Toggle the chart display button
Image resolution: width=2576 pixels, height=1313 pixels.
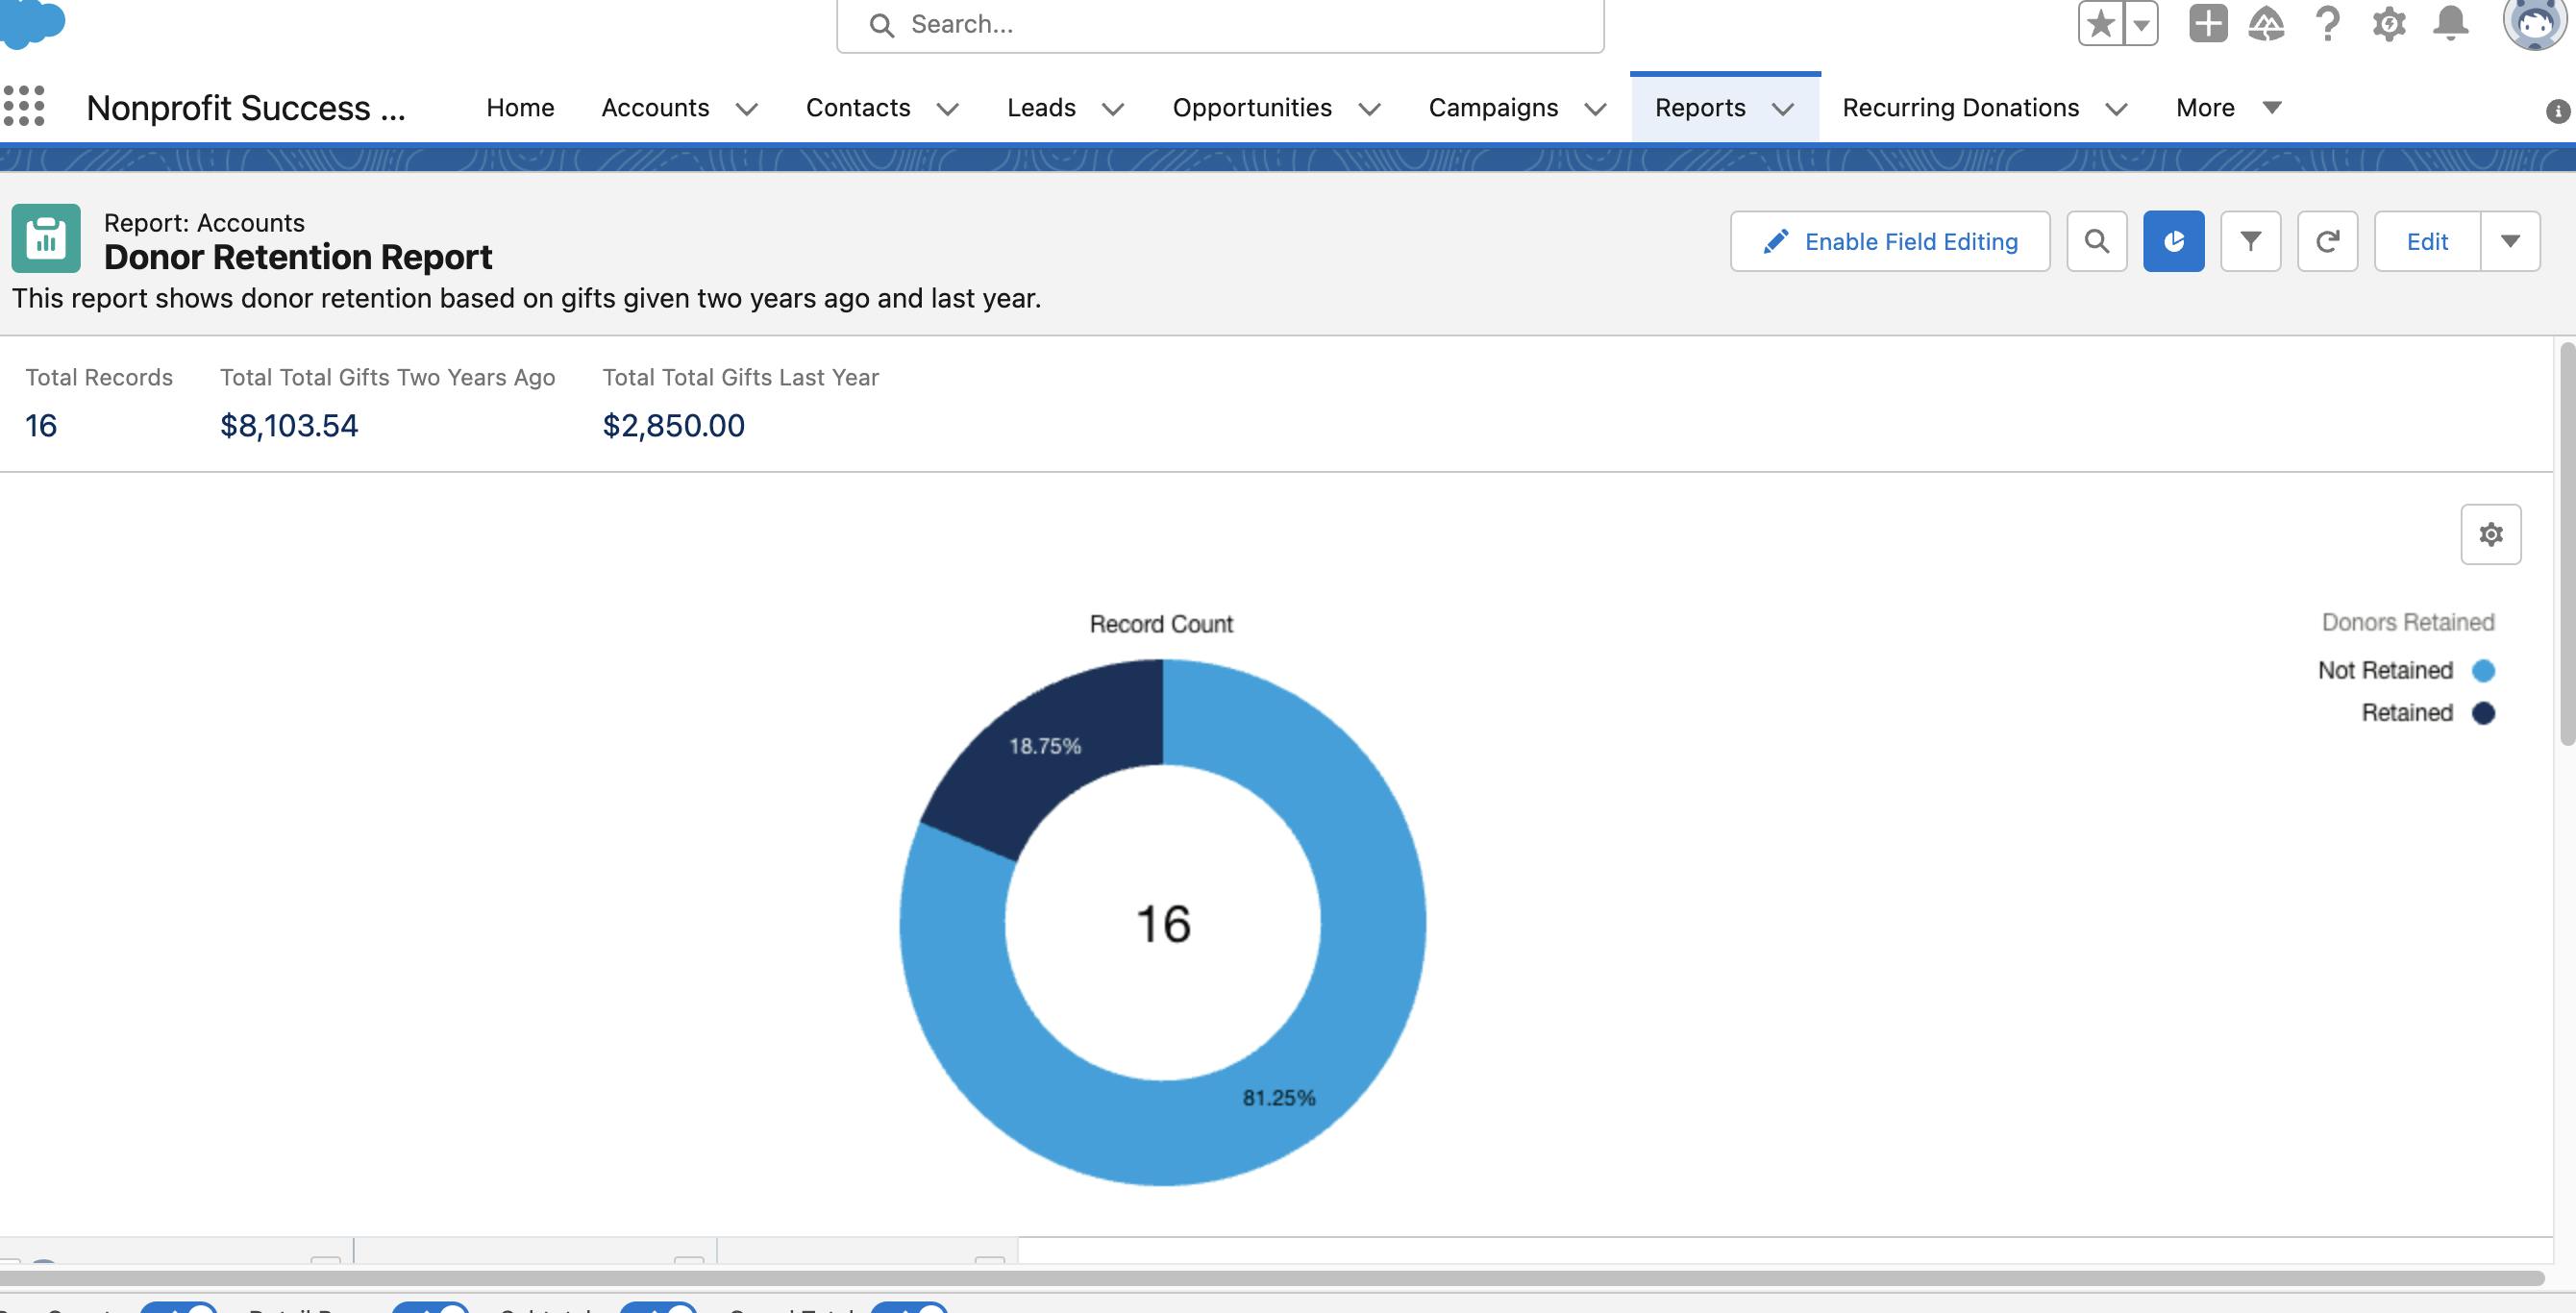point(2174,241)
